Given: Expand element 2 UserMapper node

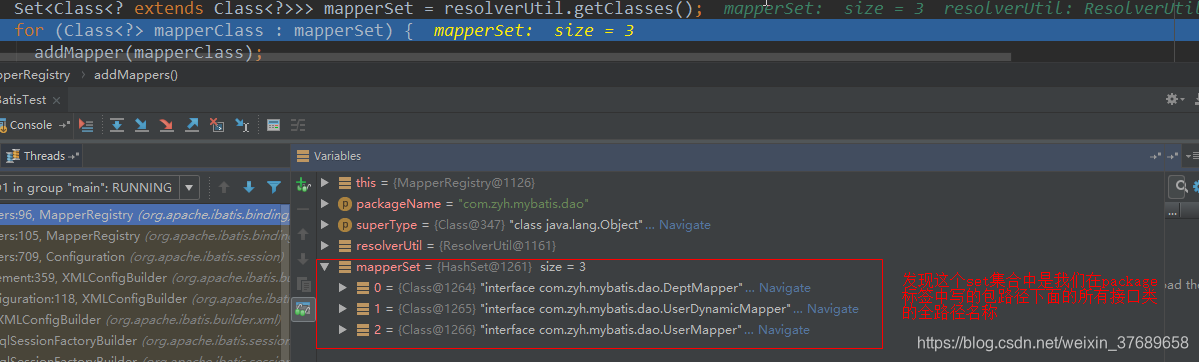Looking at the screenshot, I should (x=343, y=330).
